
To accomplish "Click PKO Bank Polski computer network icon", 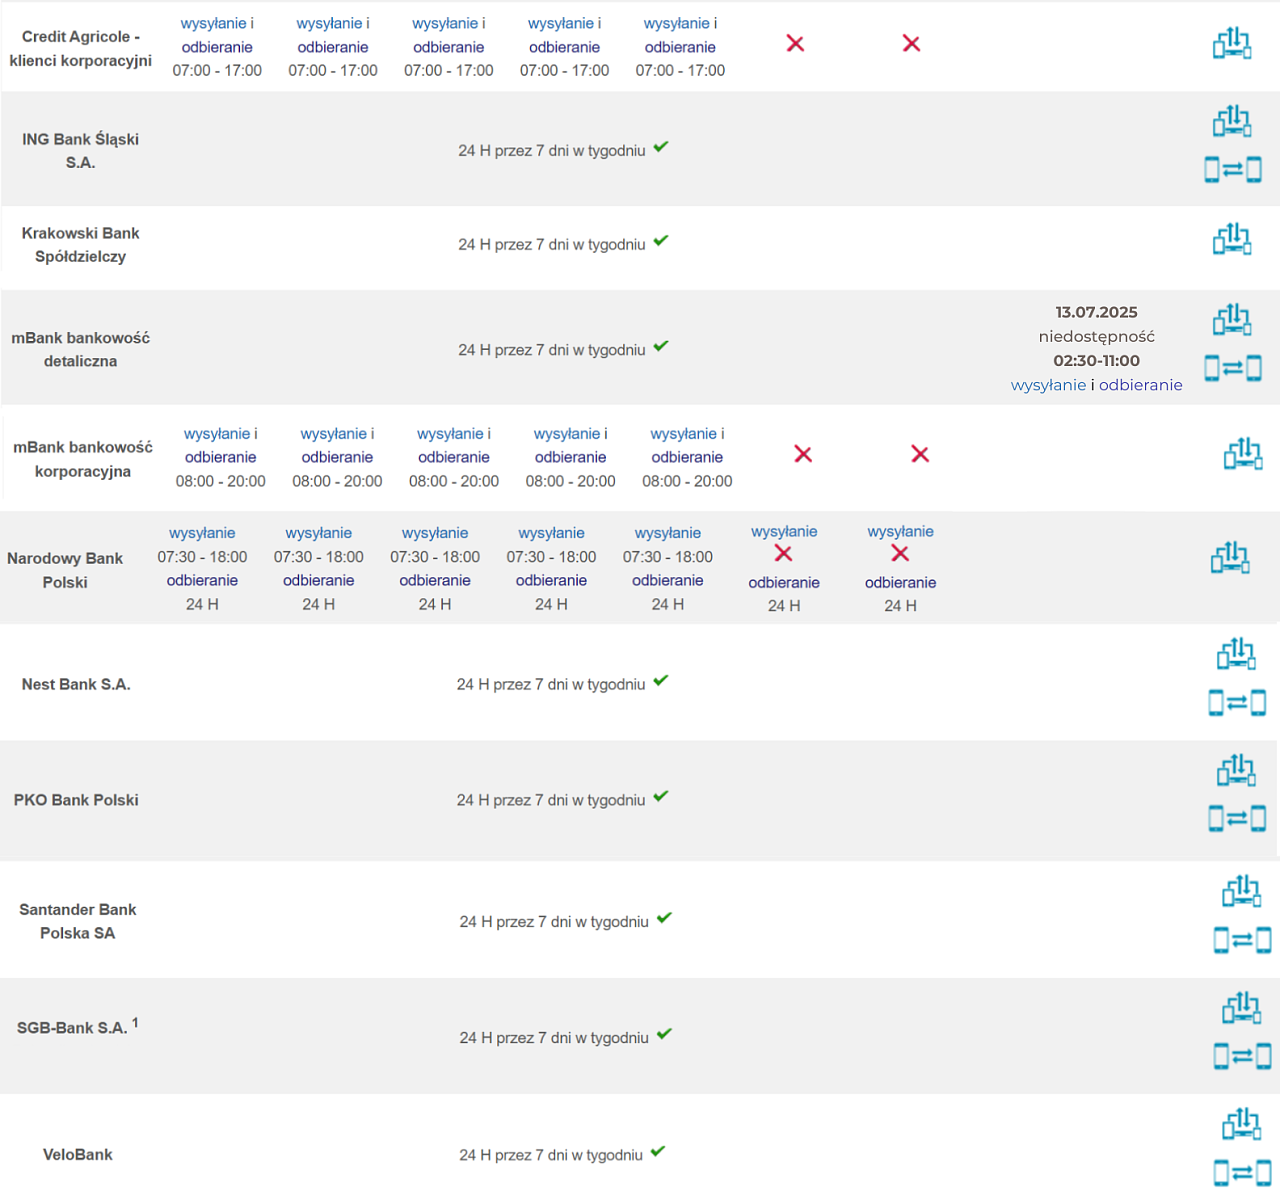I will (1236, 770).
